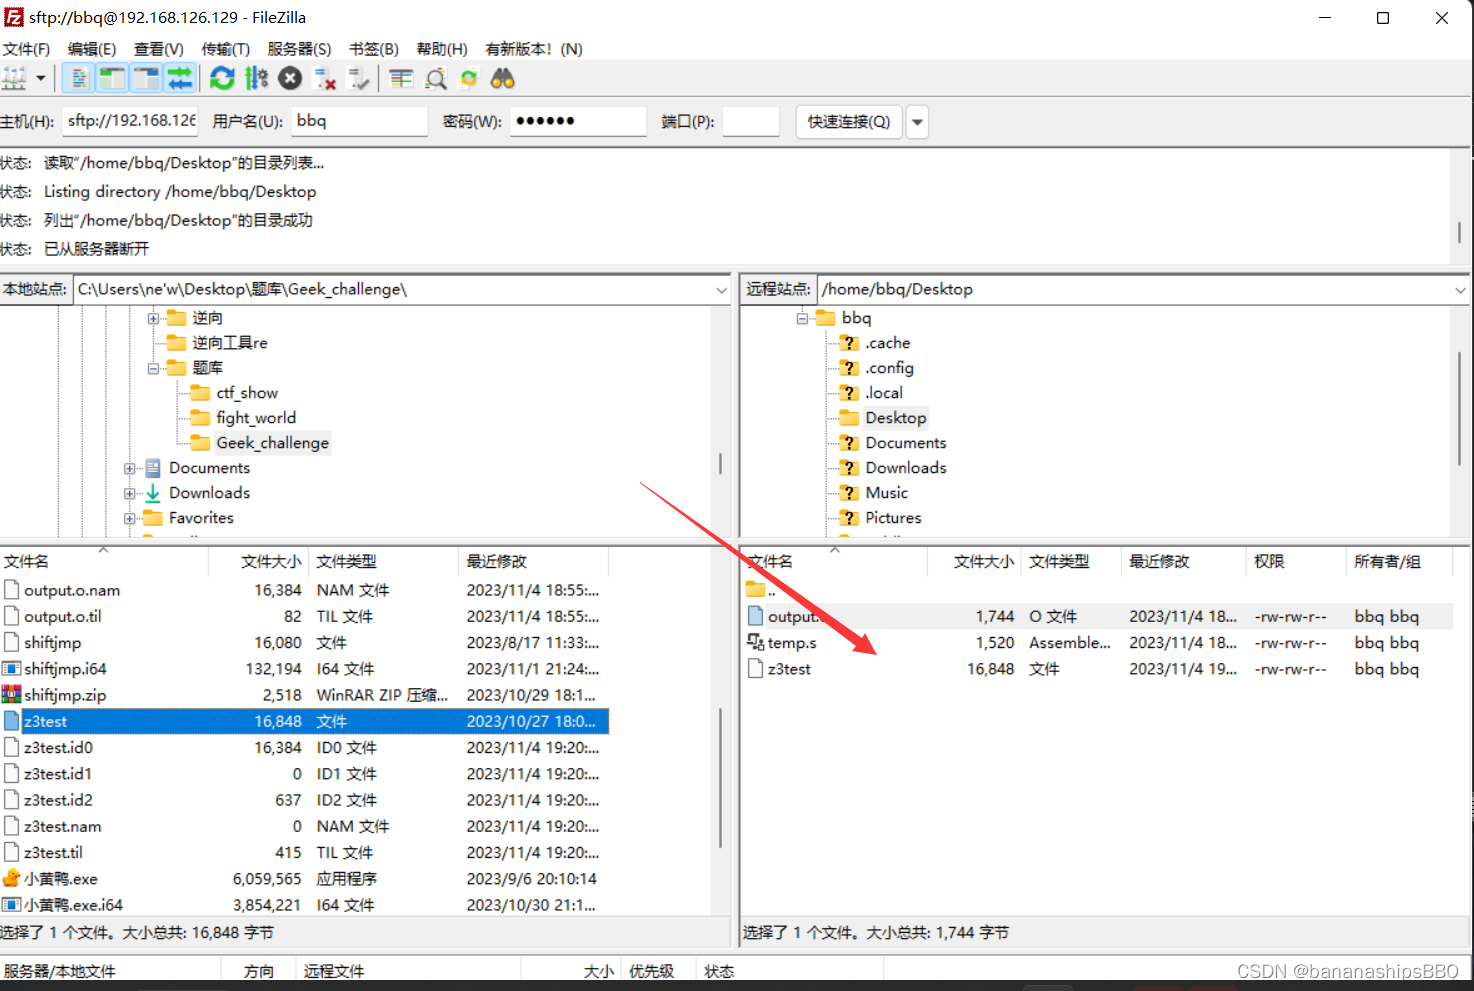1474x991 pixels.
Task: Select the ctf_show folder
Action: 247,393
